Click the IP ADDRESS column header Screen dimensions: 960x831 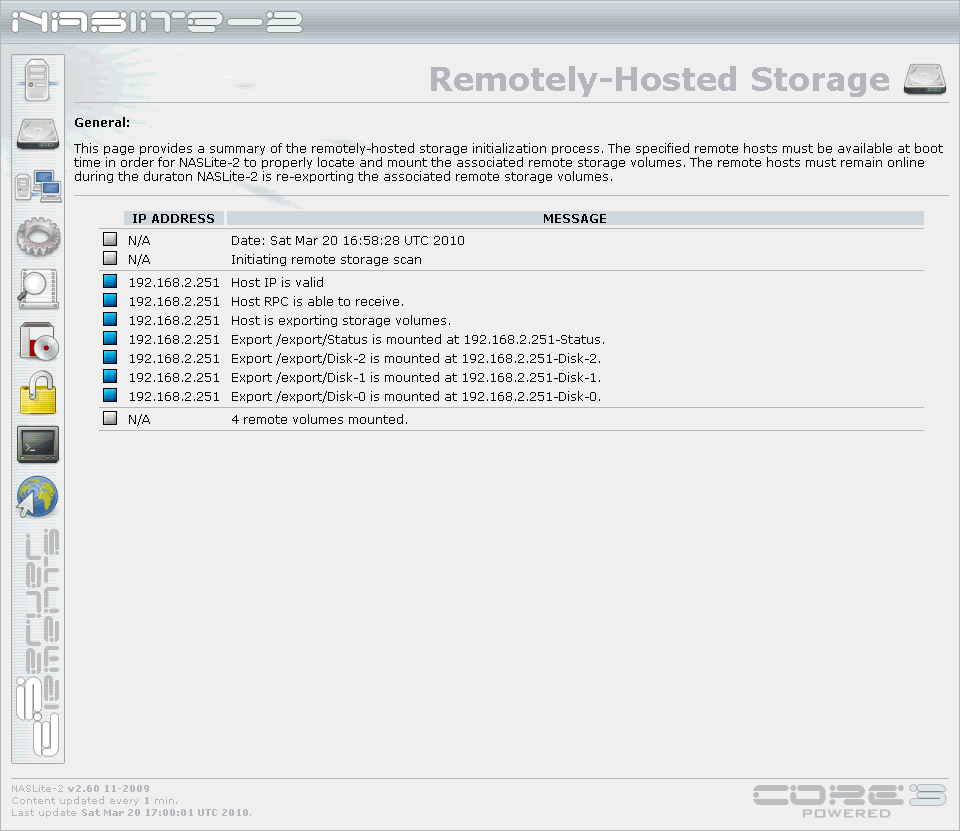(174, 219)
